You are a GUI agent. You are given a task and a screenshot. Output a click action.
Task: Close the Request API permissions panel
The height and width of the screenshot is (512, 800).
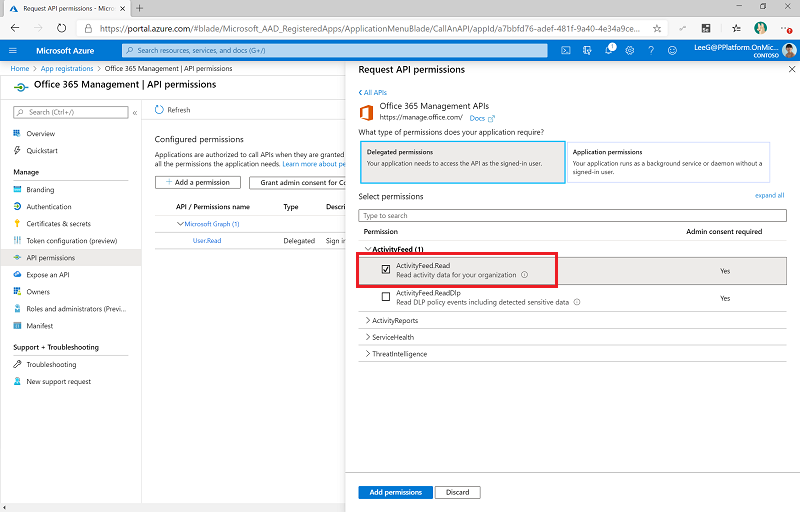[792, 69]
